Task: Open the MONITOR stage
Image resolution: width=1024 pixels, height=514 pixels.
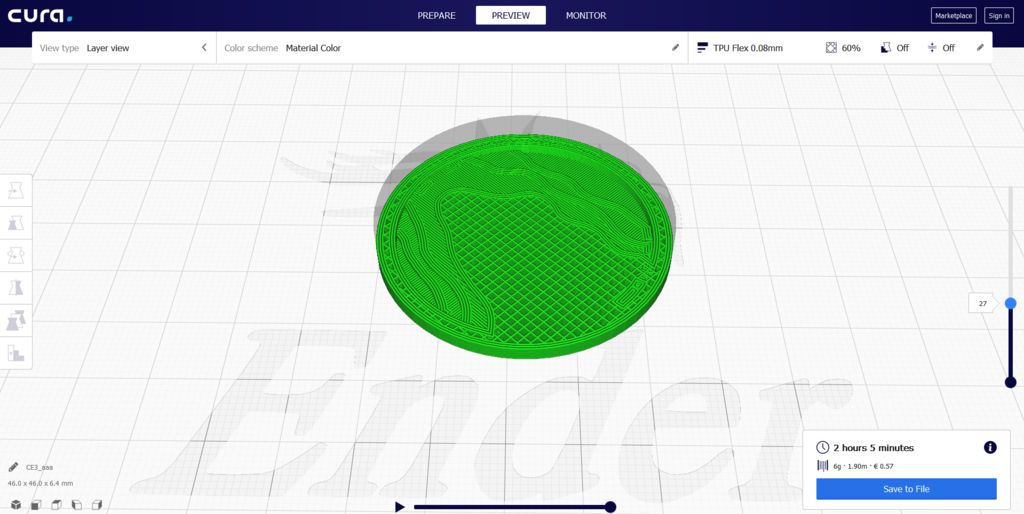Action: tap(586, 16)
